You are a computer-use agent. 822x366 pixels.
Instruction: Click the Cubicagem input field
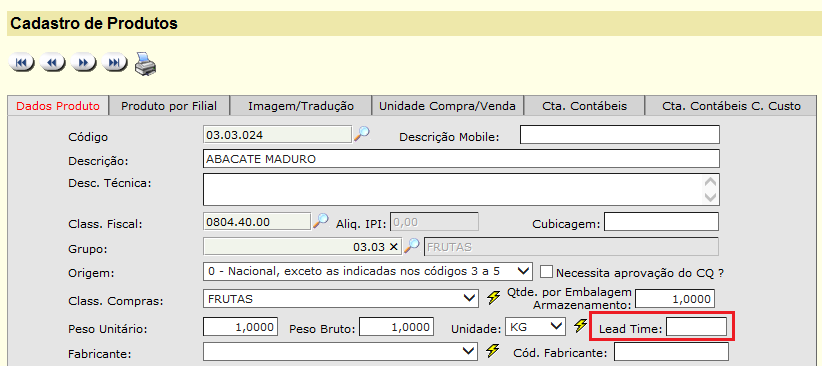662,222
